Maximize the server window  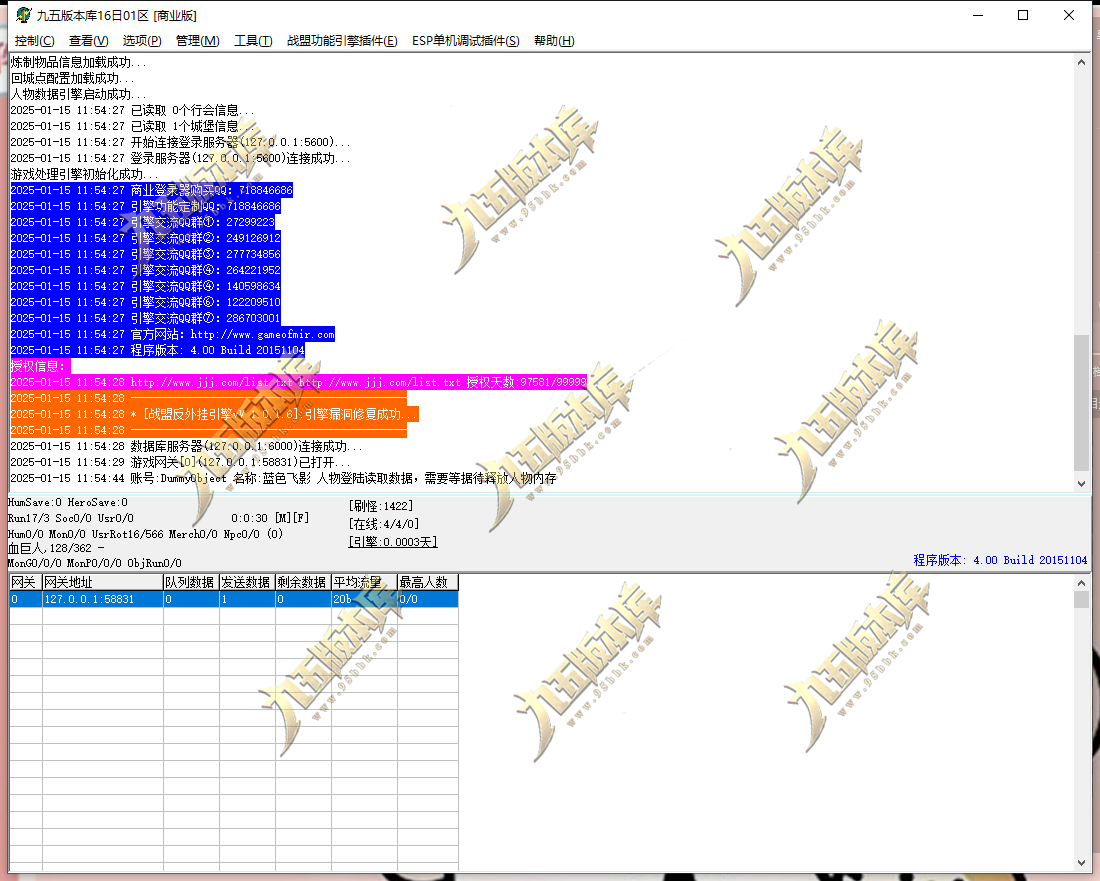pos(1023,15)
